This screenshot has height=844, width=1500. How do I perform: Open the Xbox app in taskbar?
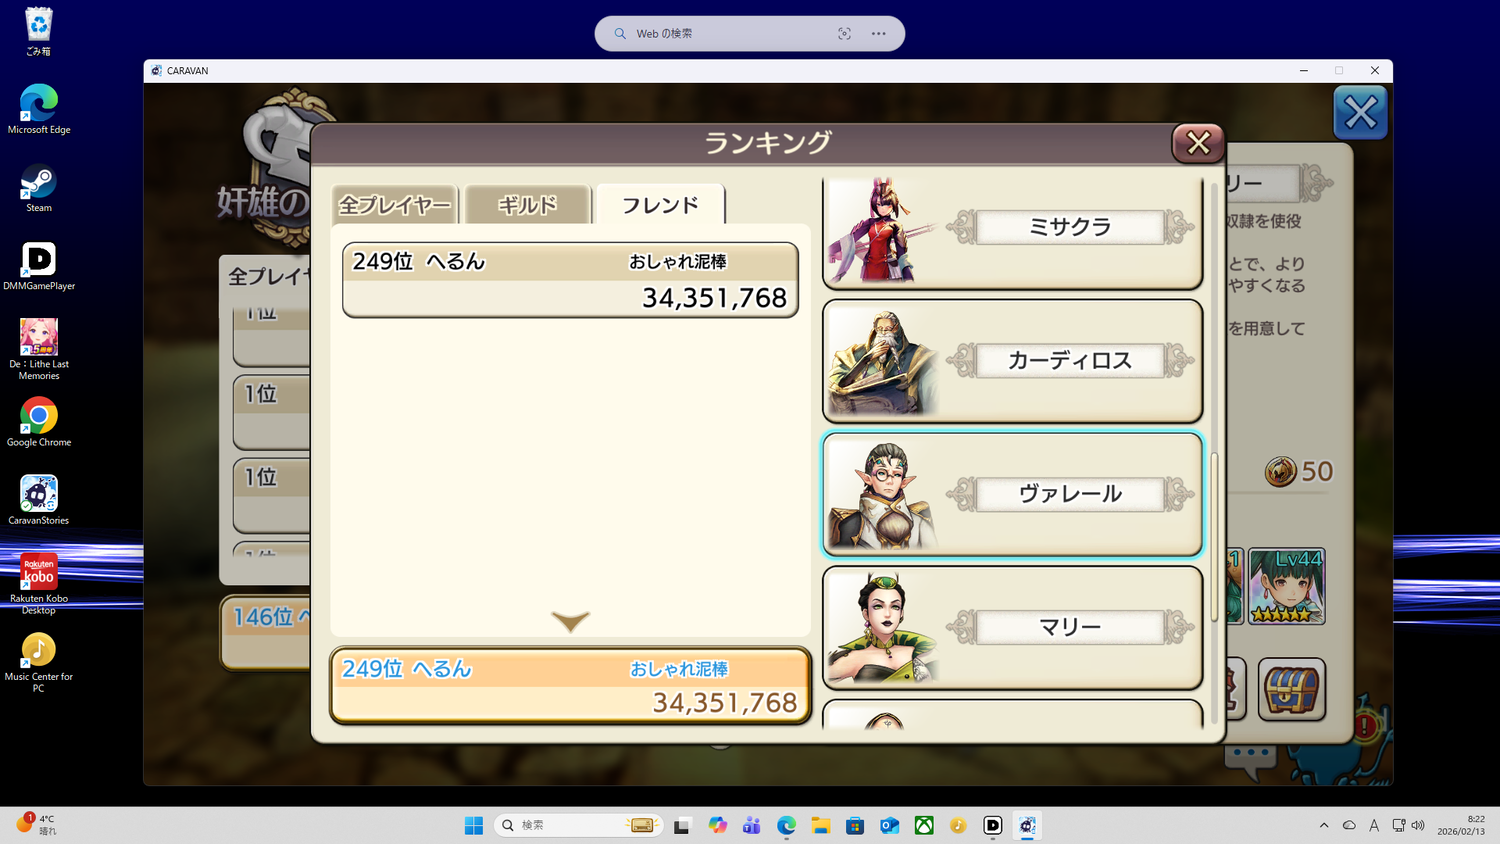click(924, 825)
